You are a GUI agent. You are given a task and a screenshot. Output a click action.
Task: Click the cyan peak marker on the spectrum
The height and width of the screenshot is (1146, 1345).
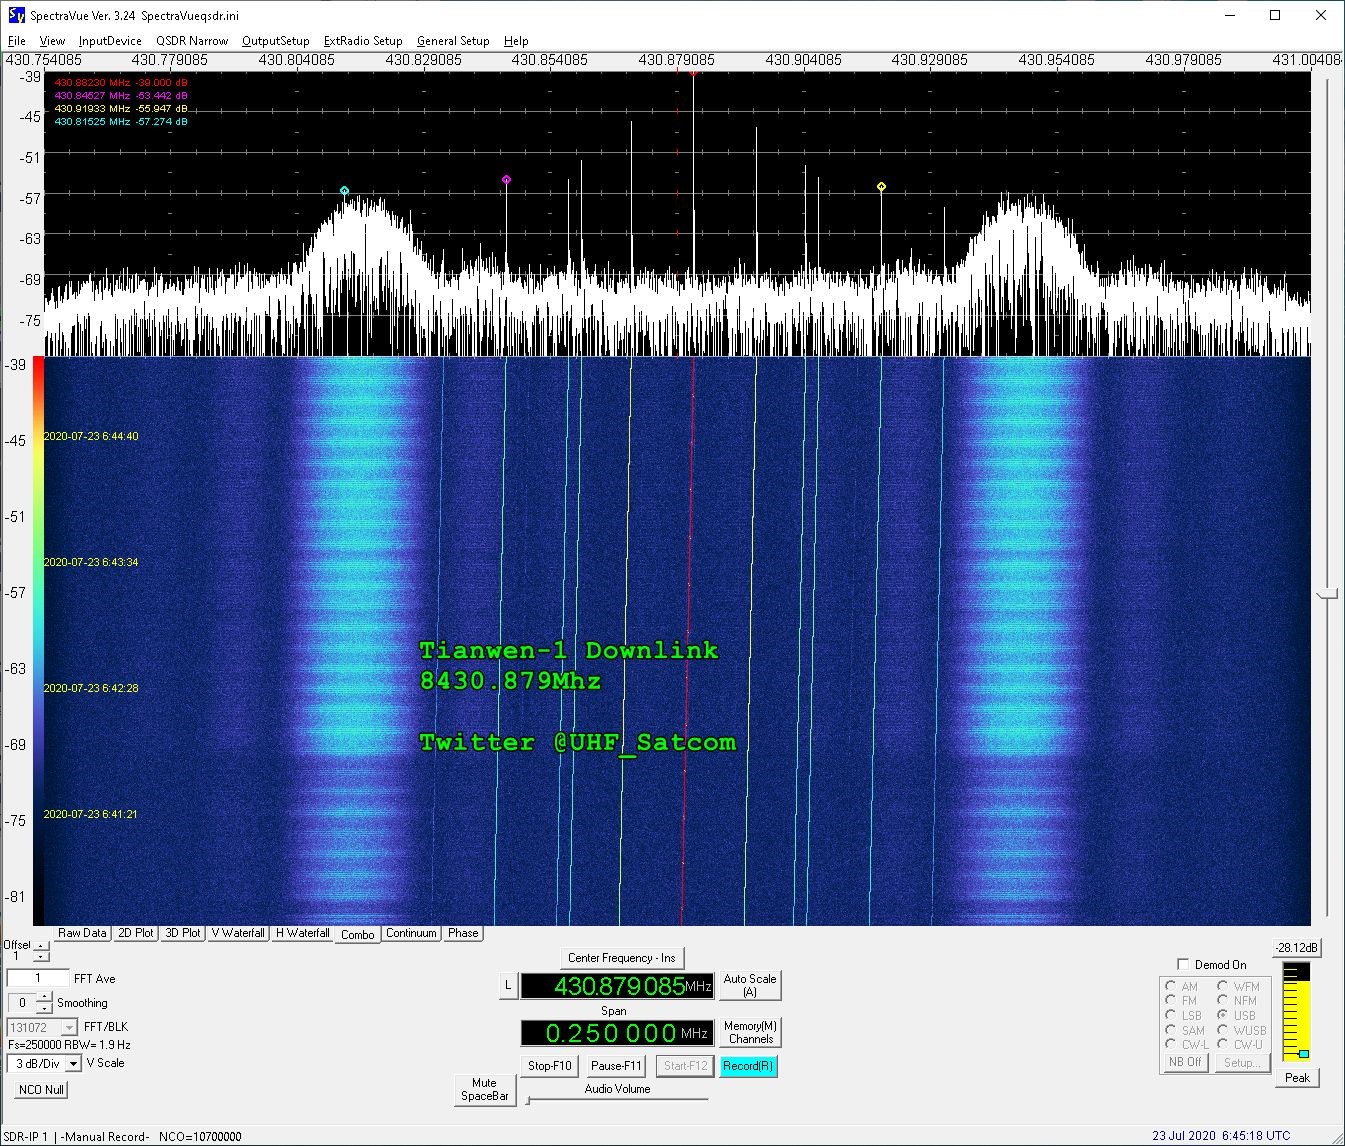345,190
